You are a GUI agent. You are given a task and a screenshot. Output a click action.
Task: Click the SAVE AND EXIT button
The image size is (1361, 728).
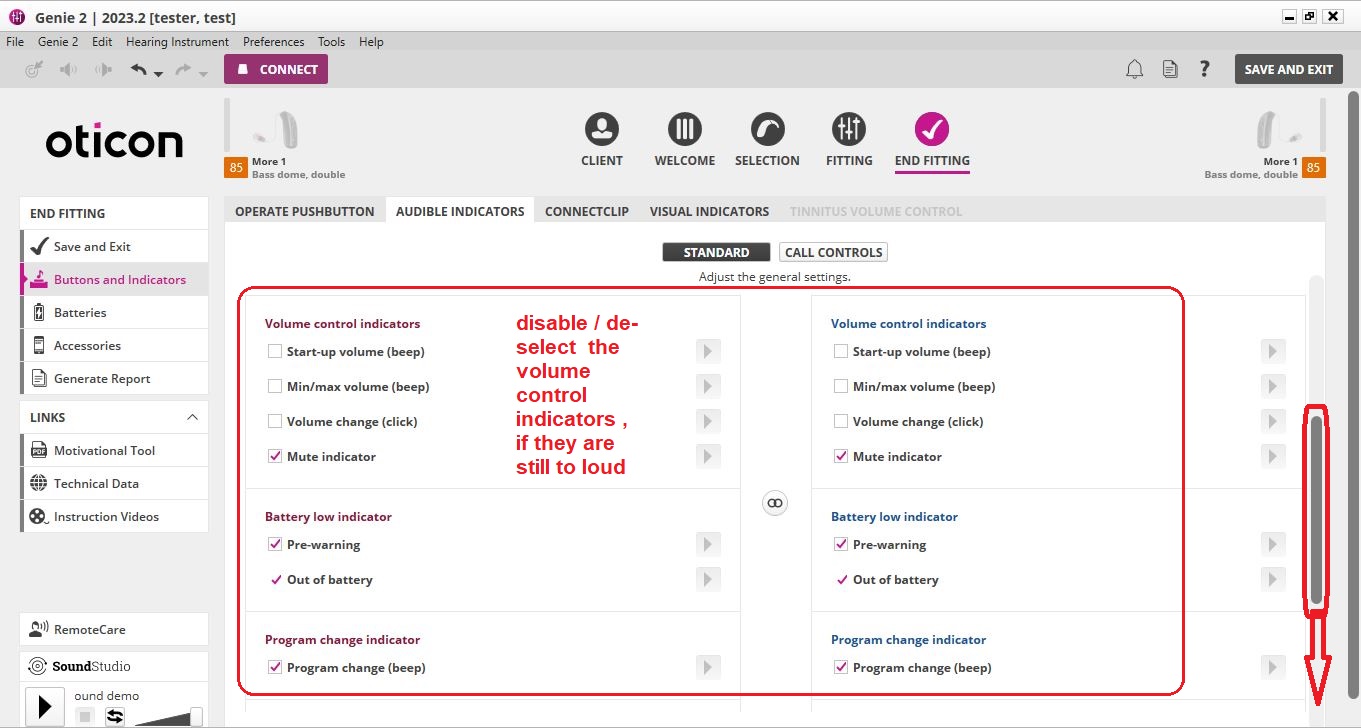[x=1288, y=69]
